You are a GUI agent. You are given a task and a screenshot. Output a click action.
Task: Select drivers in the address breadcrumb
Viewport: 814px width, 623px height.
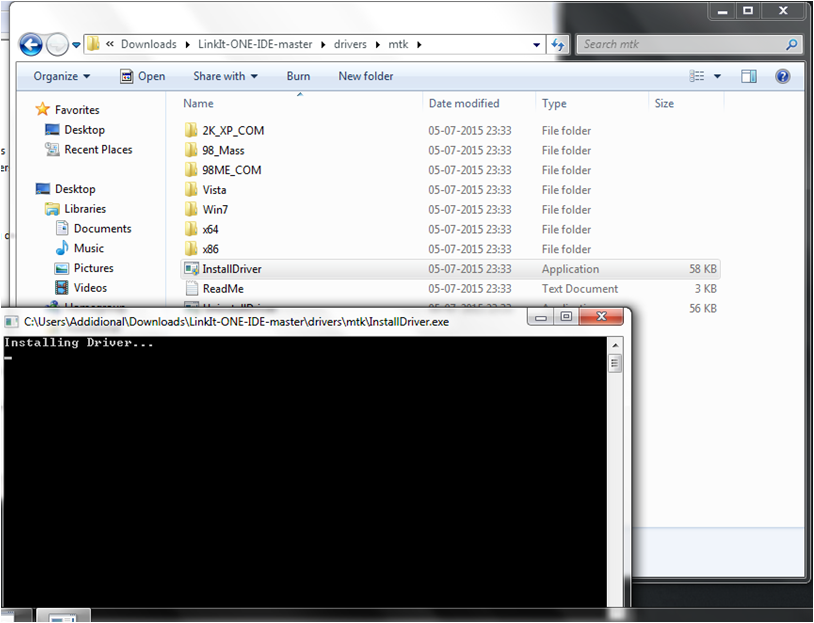click(350, 44)
